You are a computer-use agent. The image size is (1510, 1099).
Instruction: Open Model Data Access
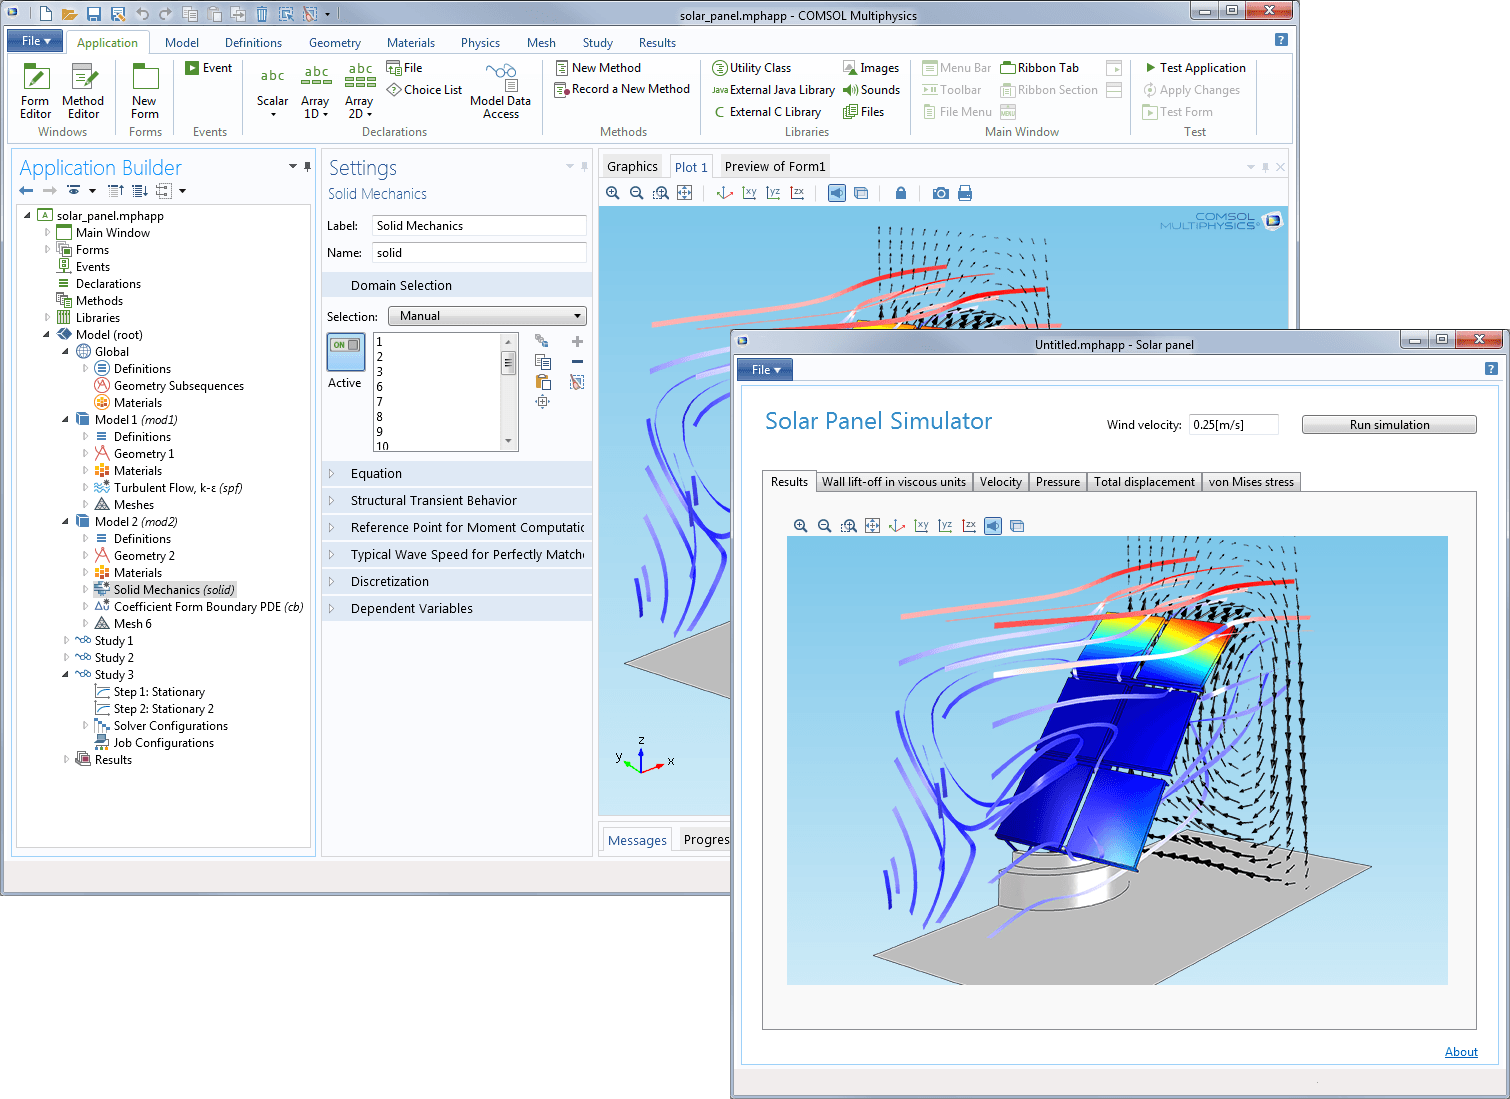pyautogui.click(x=500, y=91)
